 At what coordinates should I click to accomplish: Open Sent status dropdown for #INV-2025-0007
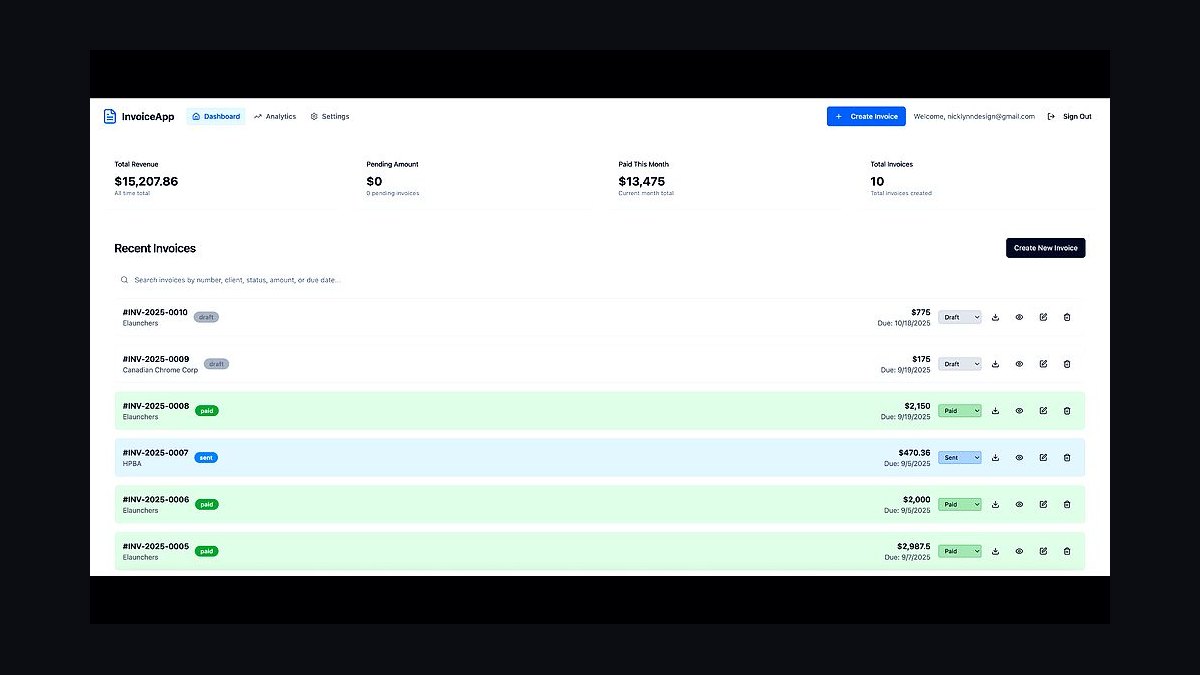coord(960,458)
